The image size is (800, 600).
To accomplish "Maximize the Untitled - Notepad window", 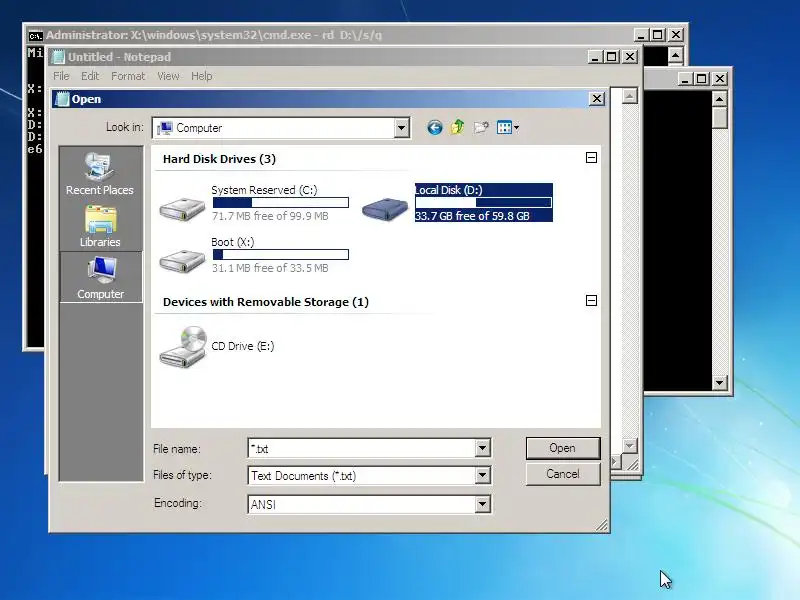I will pyautogui.click(x=612, y=57).
